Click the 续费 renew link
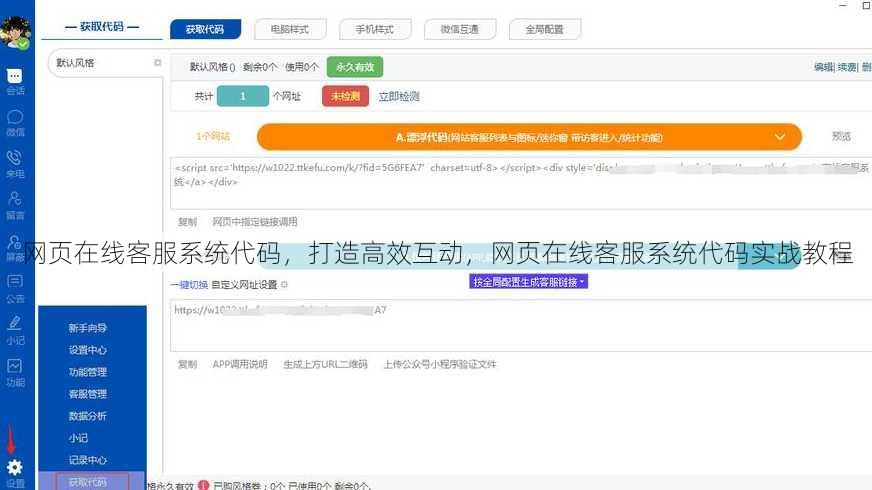Viewport: 872px width, 490px height. click(847, 67)
